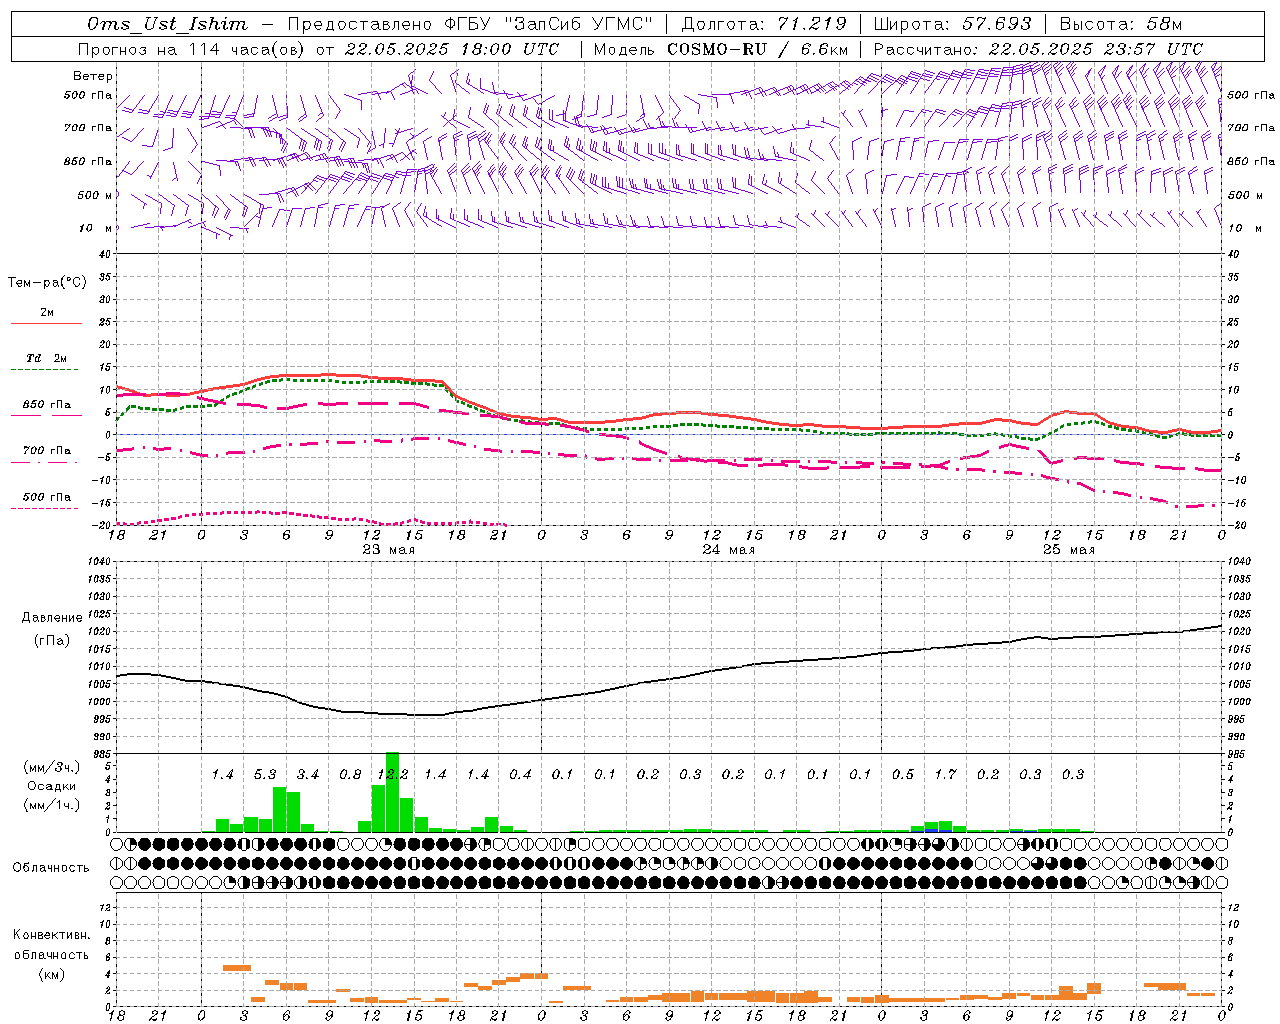The image size is (1280, 1024).
Task: Select the Высота: 58м text
Action: click(x=1120, y=24)
